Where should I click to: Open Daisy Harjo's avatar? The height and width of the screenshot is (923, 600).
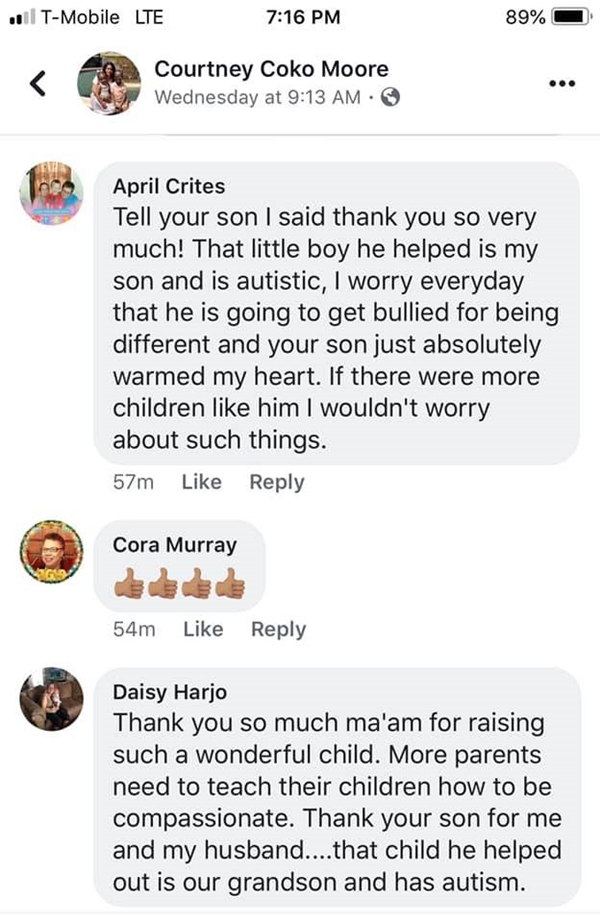(50, 699)
